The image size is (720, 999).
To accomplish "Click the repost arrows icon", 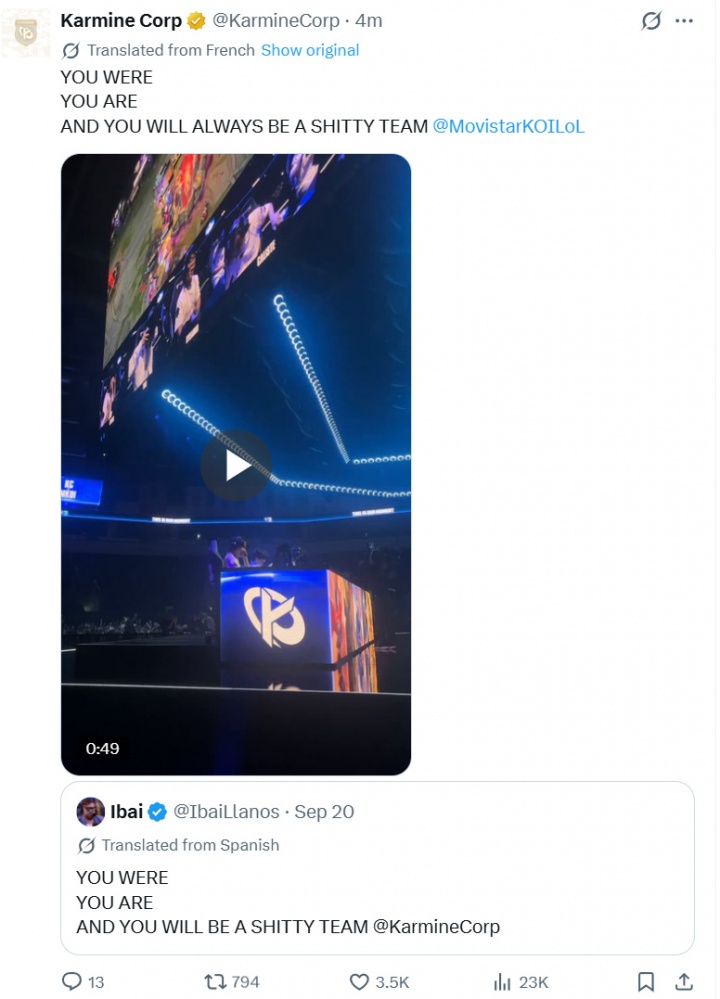I will (215, 981).
